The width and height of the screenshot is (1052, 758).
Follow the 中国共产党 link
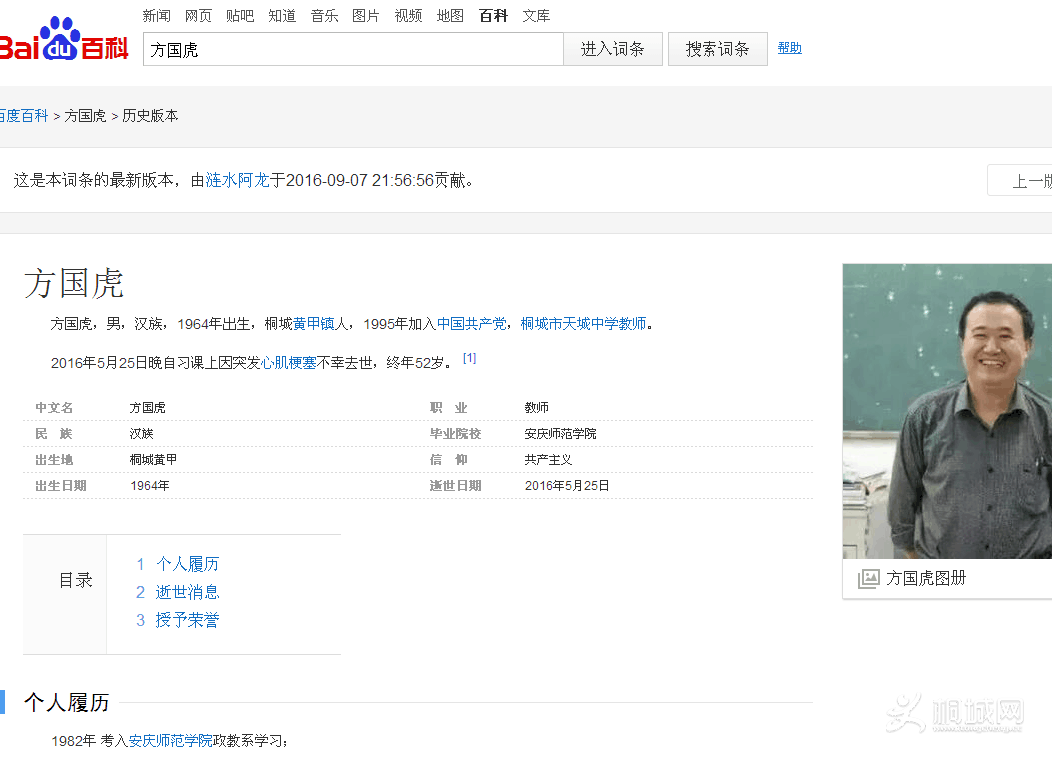pos(471,324)
